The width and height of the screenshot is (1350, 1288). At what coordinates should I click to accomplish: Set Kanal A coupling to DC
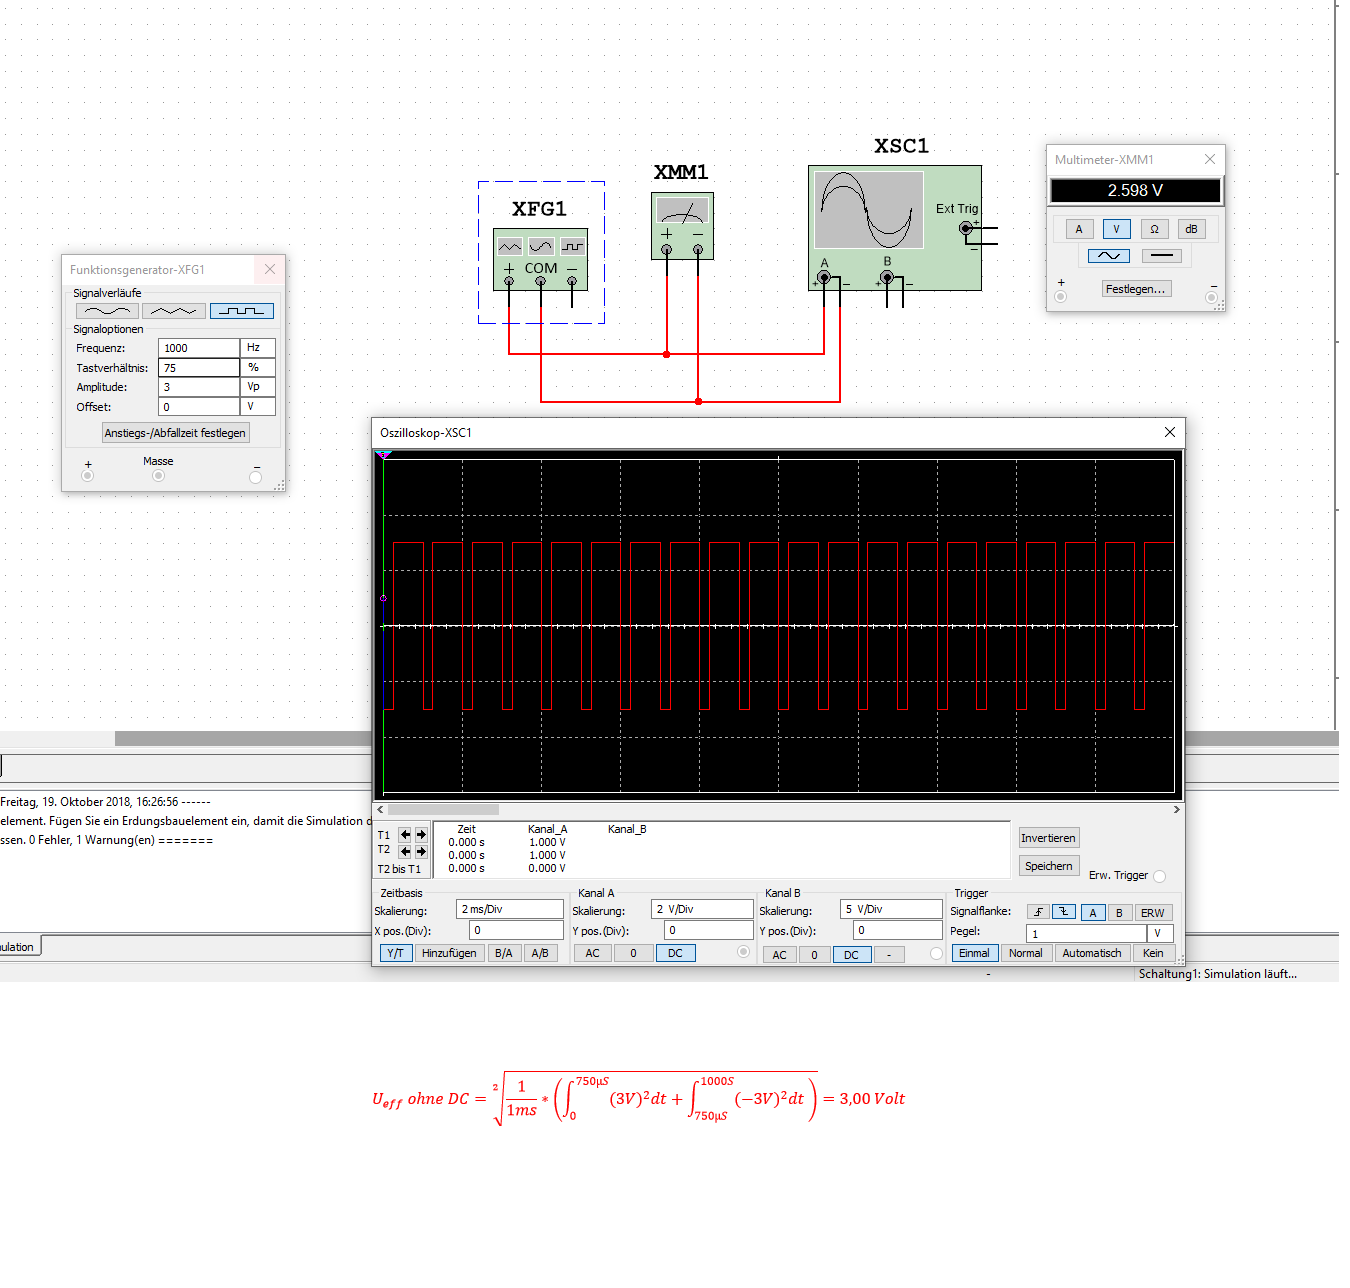[675, 953]
